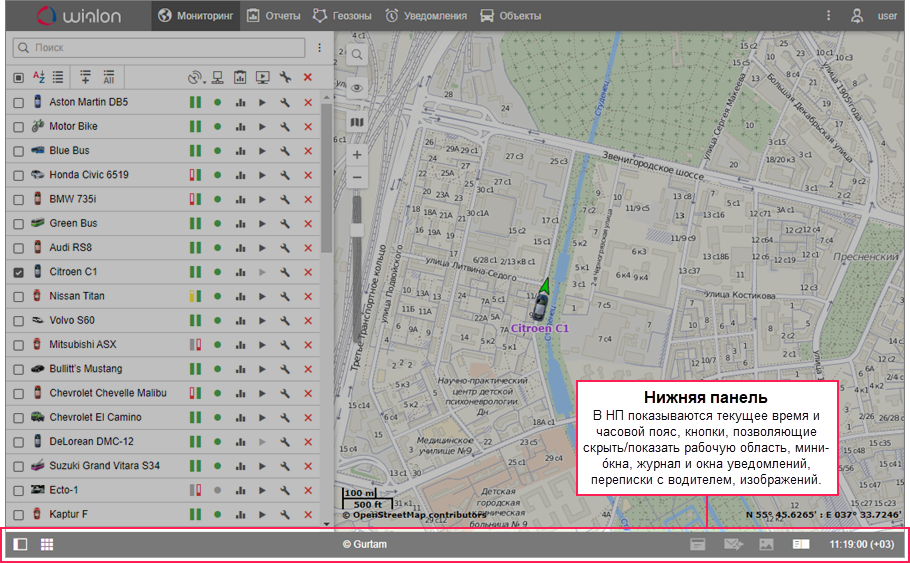Zoom out the map with minus button
This screenshot has height=563, width=910.
[357, 178]
